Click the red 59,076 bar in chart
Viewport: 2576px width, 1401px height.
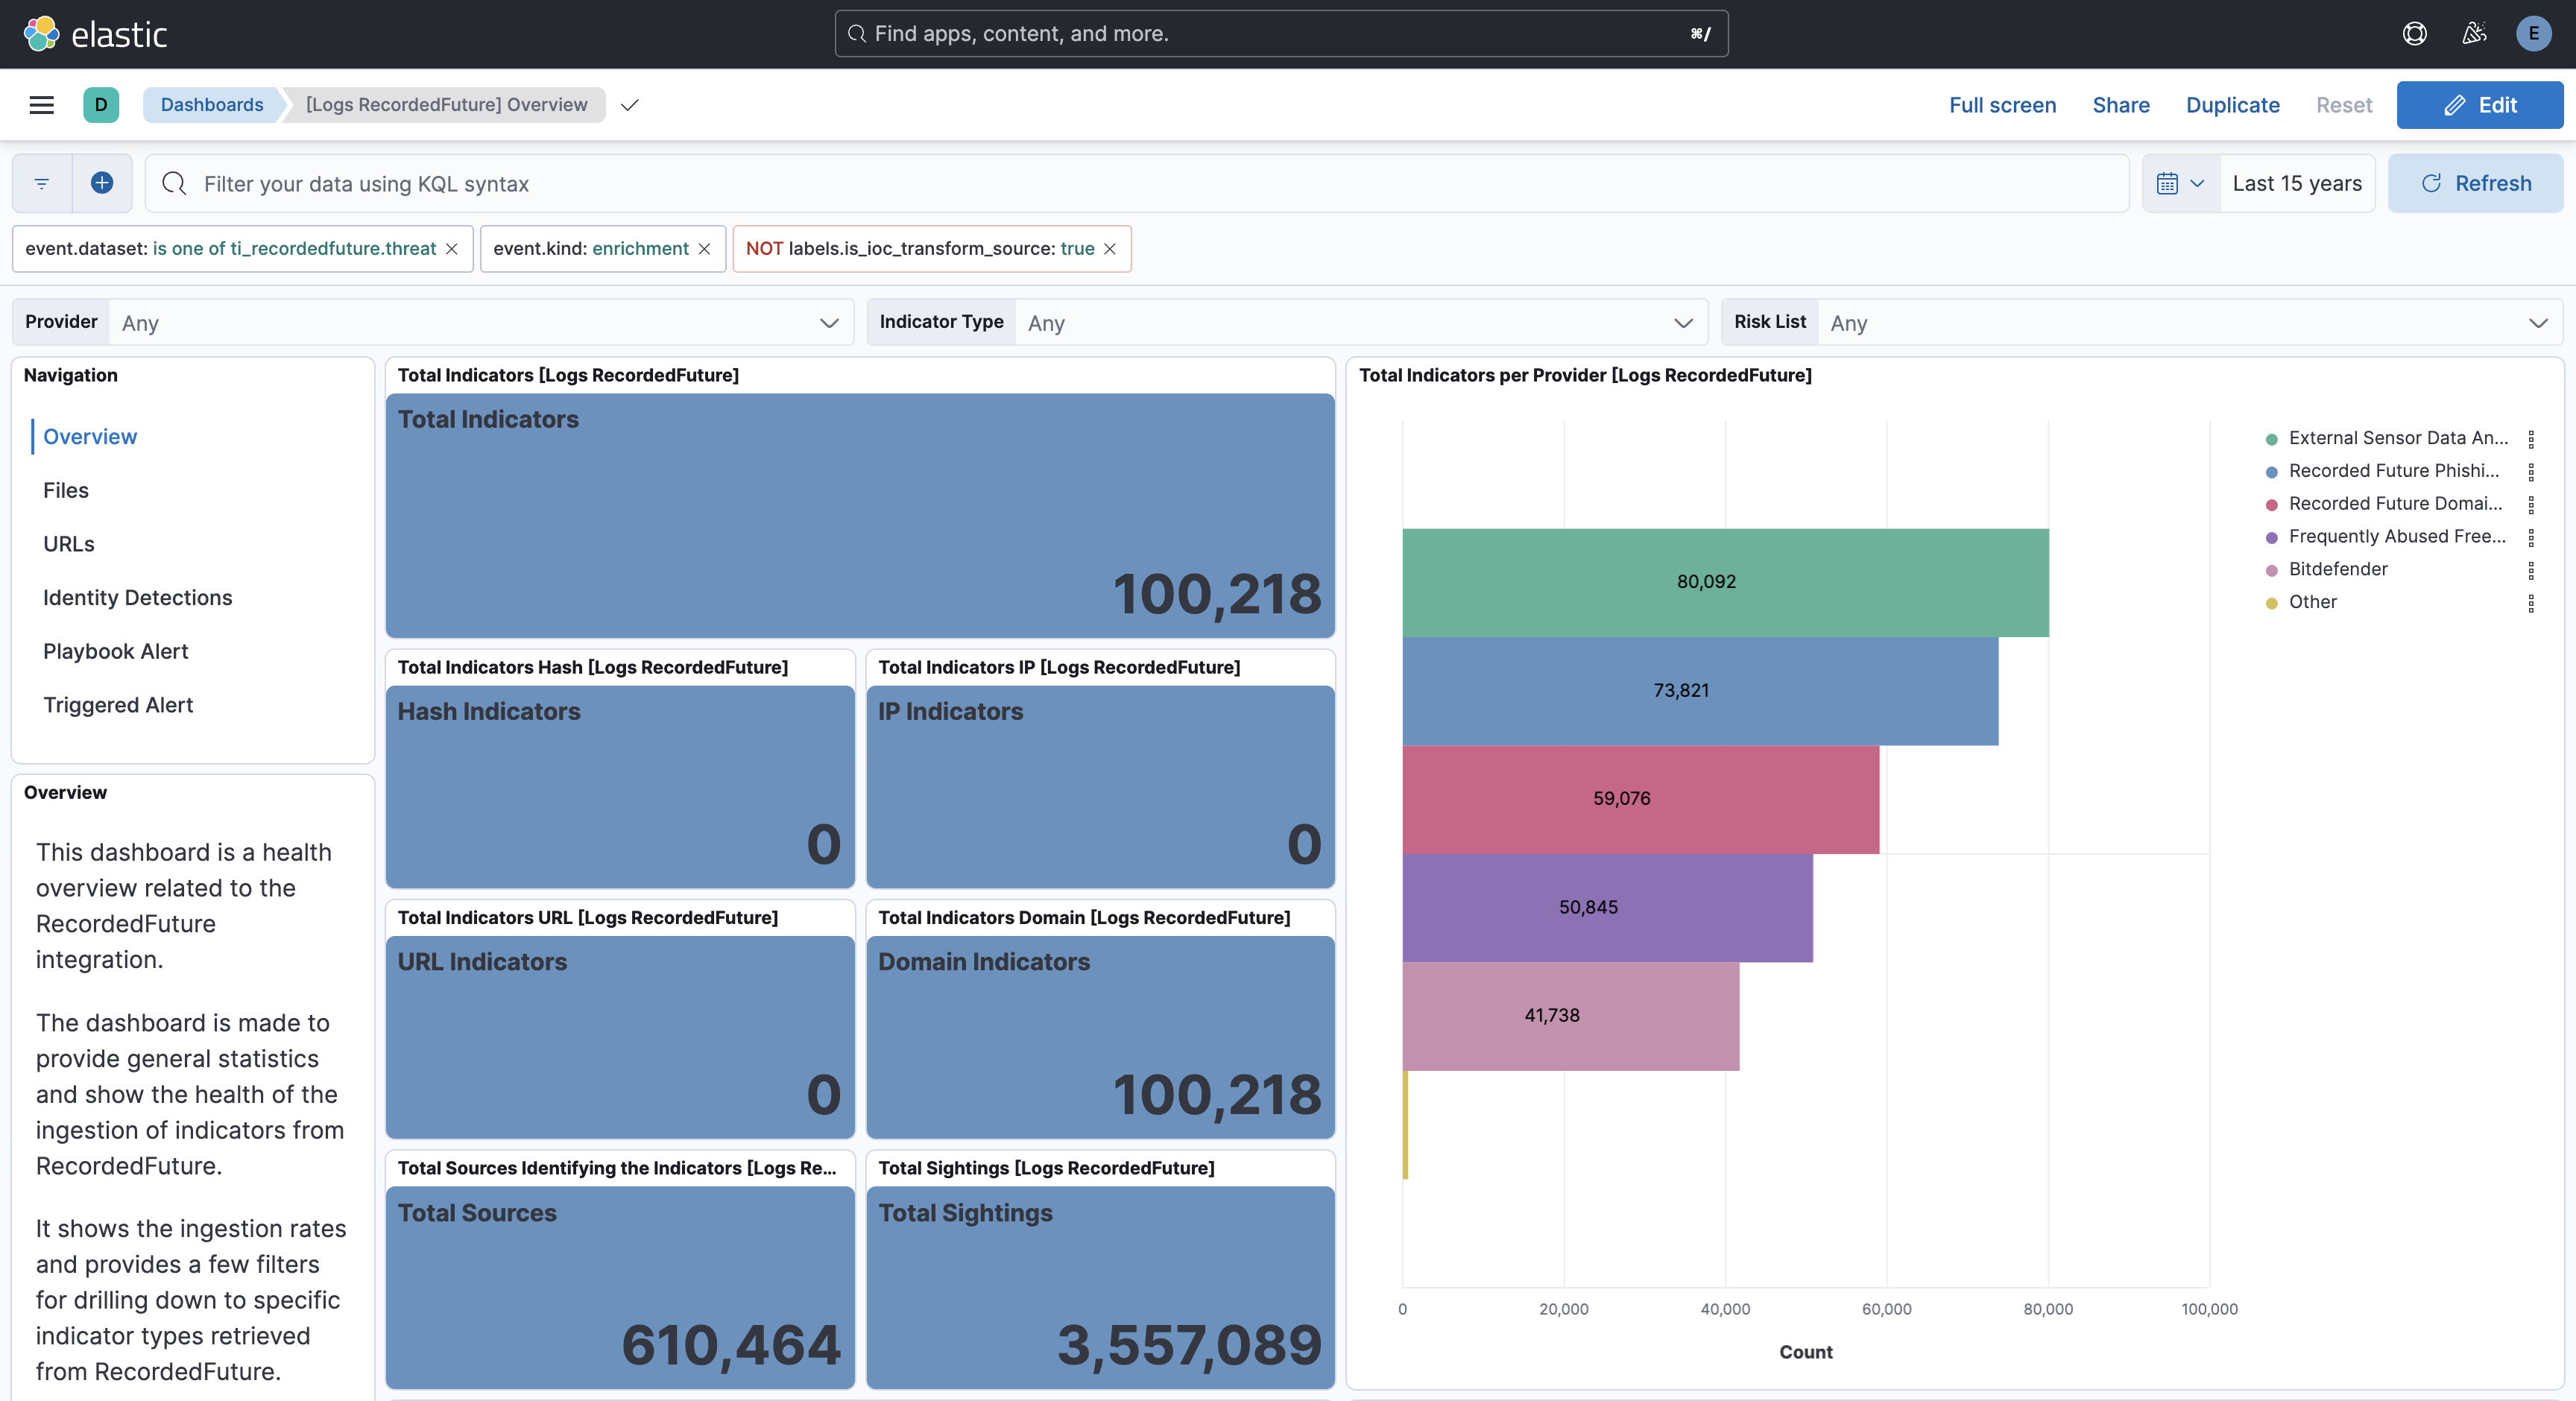(1640, 799)
